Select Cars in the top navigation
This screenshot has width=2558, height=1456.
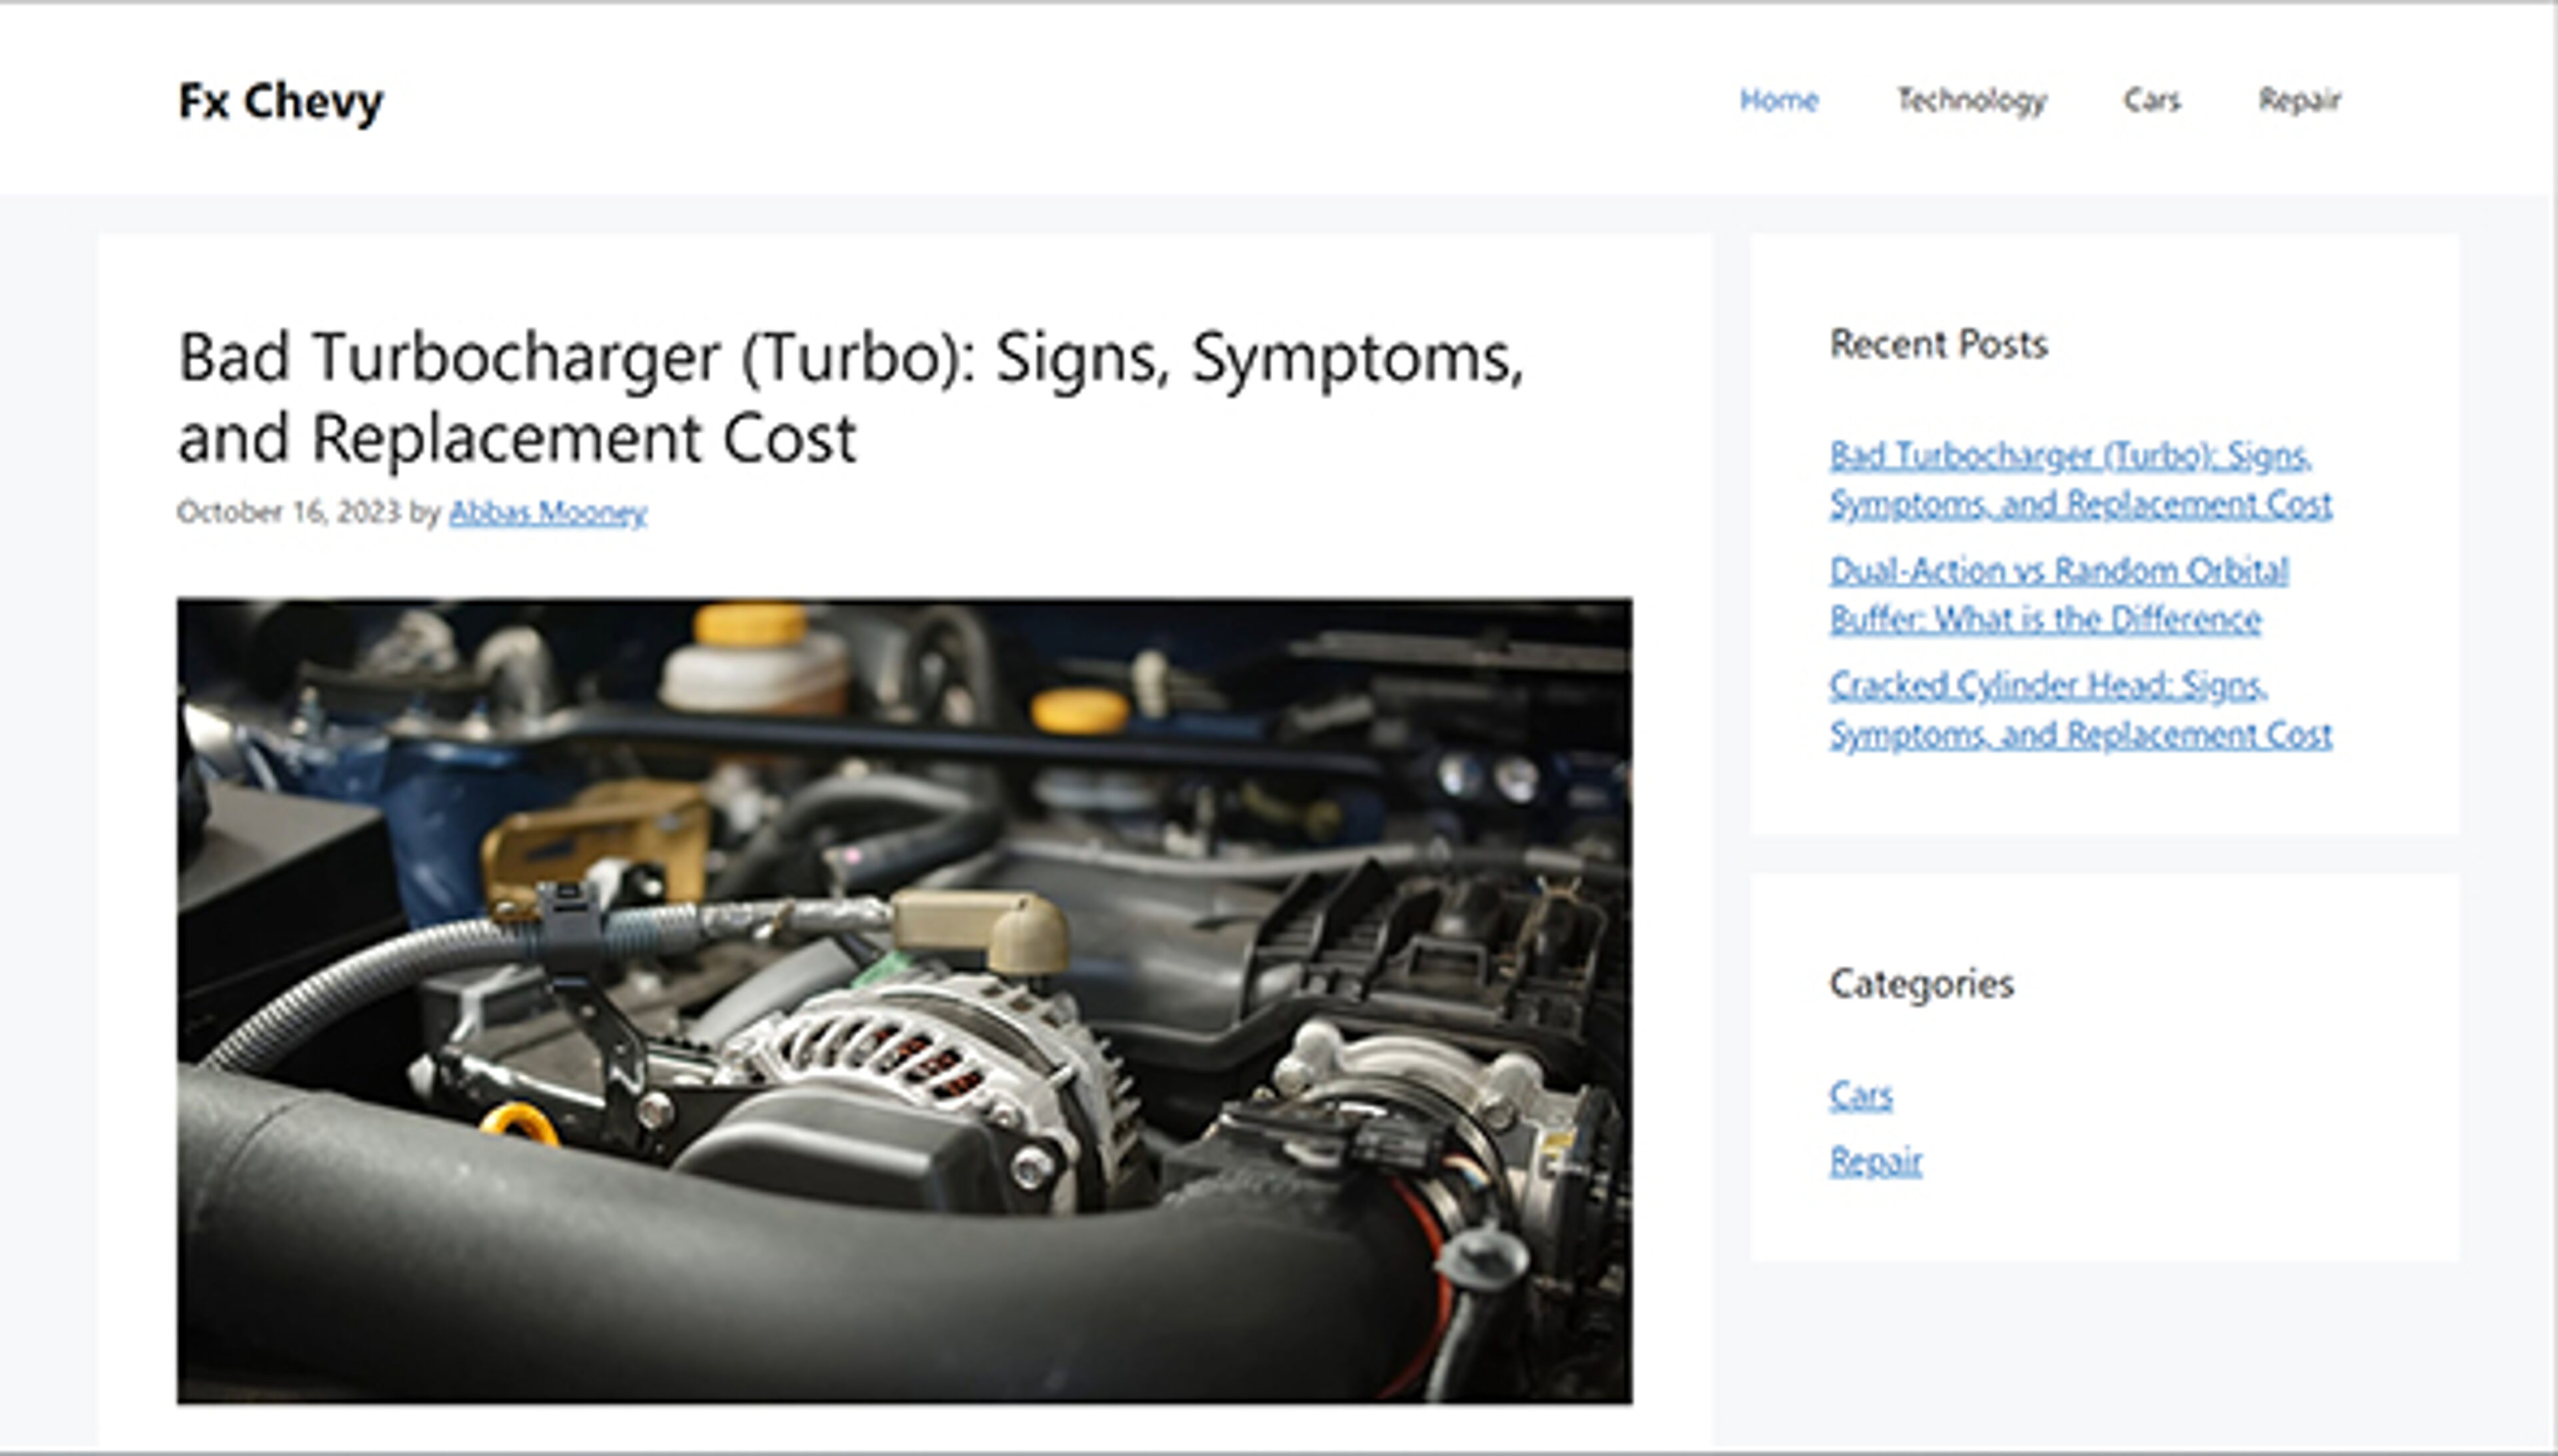2151,100
